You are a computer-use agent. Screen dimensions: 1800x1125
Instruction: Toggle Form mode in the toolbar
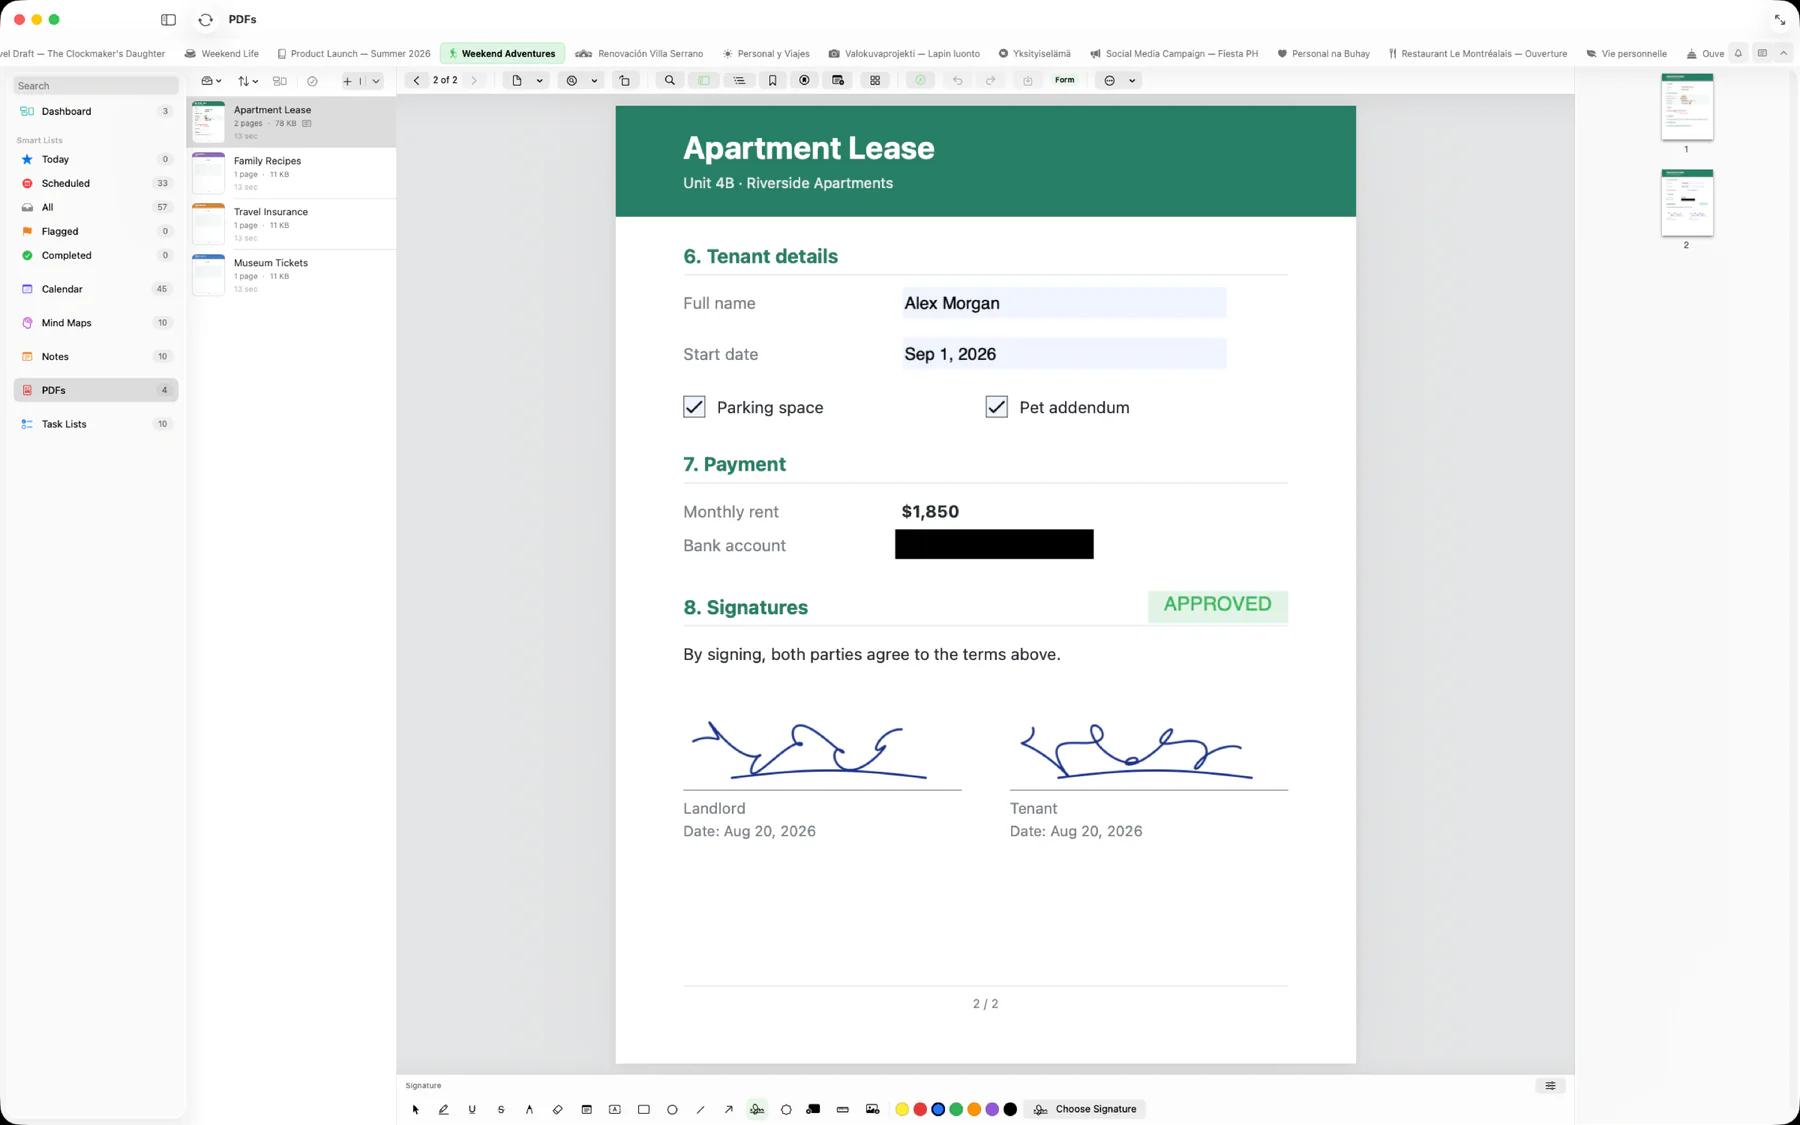[1064, 80]
